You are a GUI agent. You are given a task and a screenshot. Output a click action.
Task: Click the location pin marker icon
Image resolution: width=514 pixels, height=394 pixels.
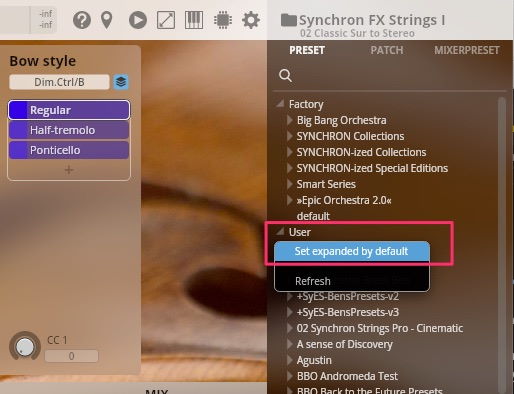[107, 20]
